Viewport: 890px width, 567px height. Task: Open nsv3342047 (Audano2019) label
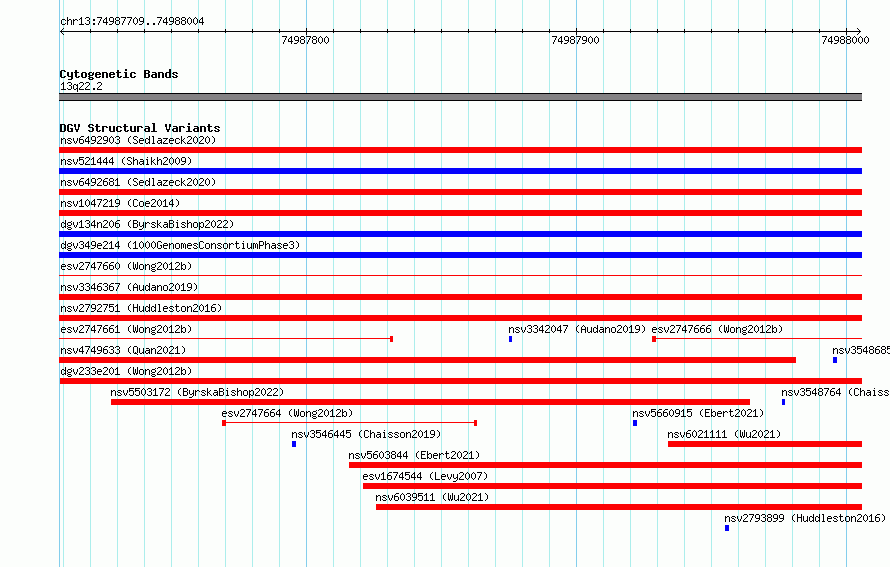[577, 329]
